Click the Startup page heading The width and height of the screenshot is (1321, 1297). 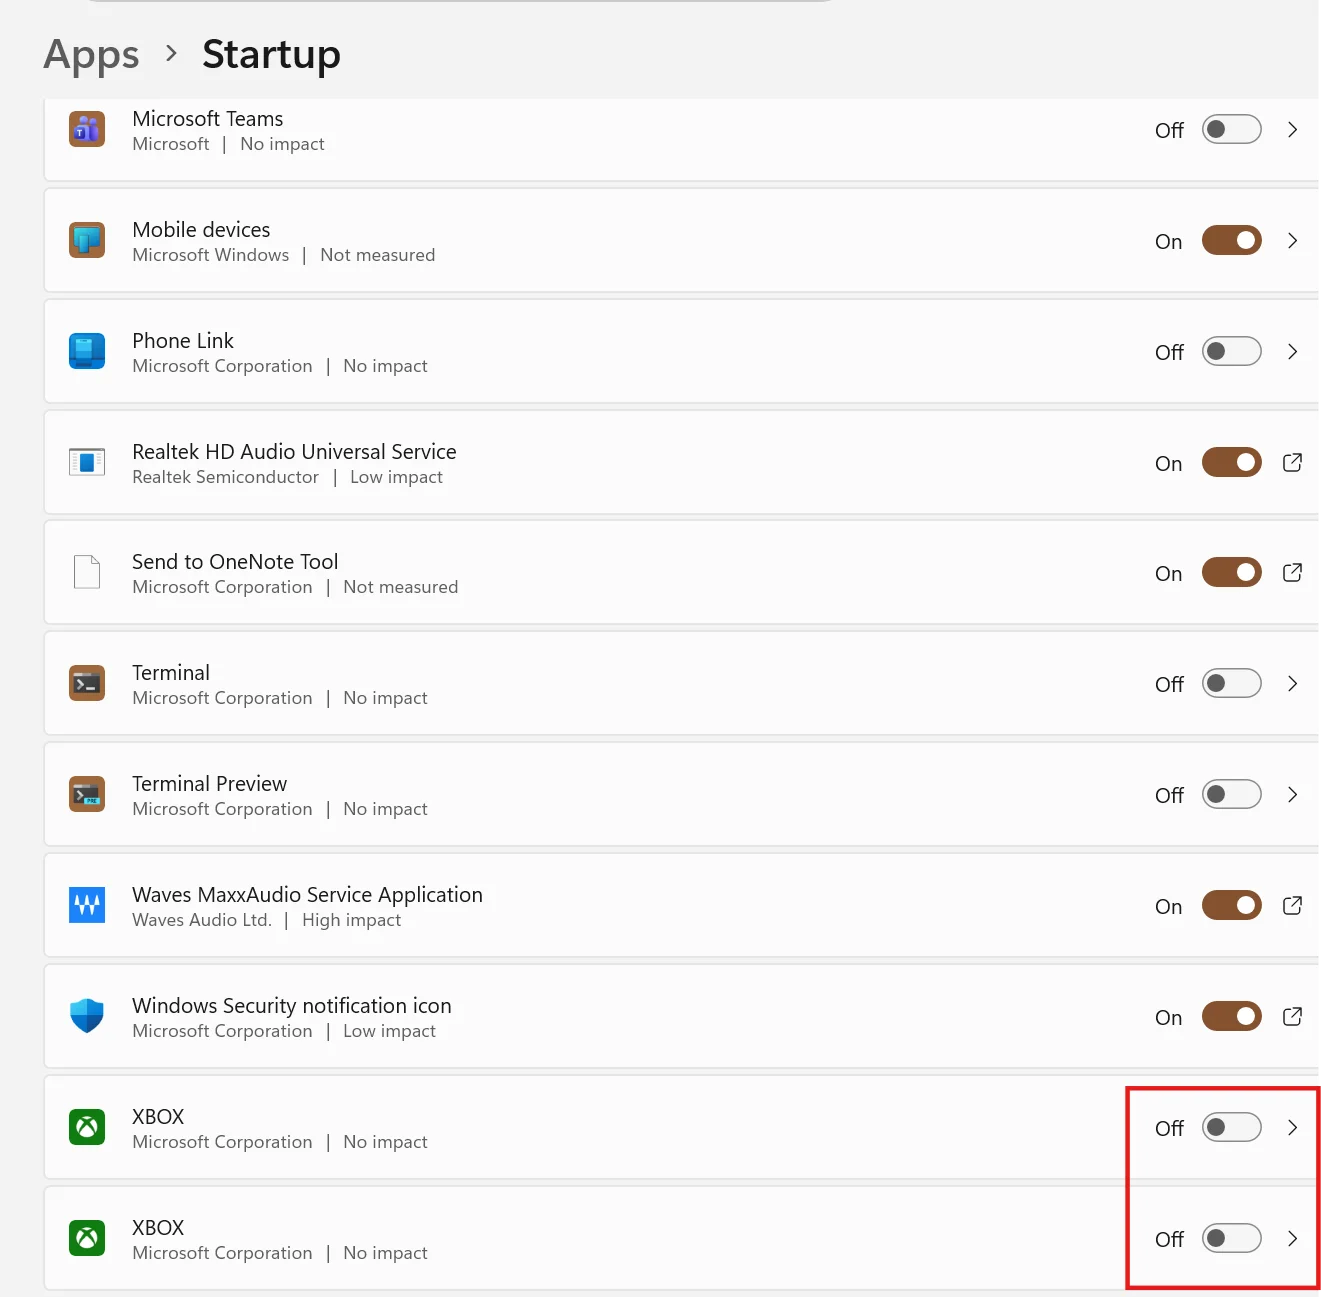tap(271, 54)
